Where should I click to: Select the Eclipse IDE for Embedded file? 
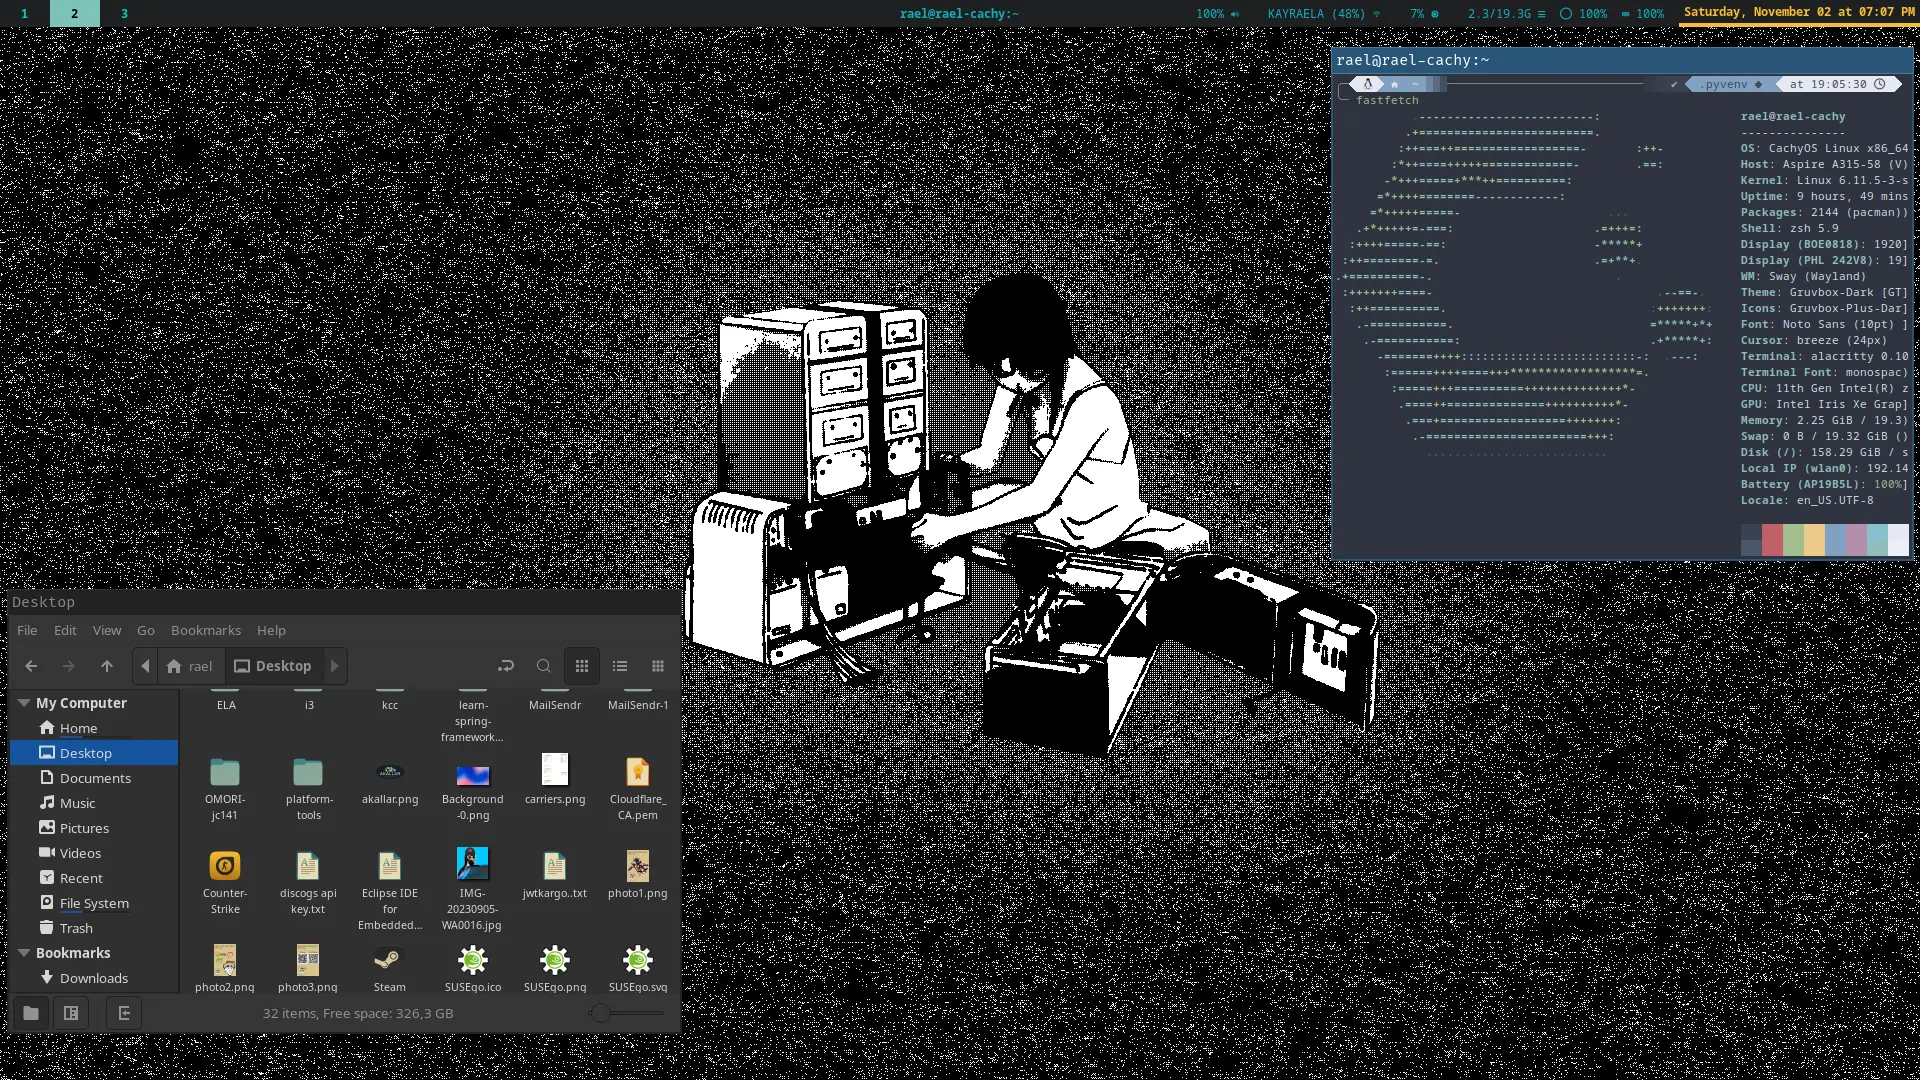(390, 890)
